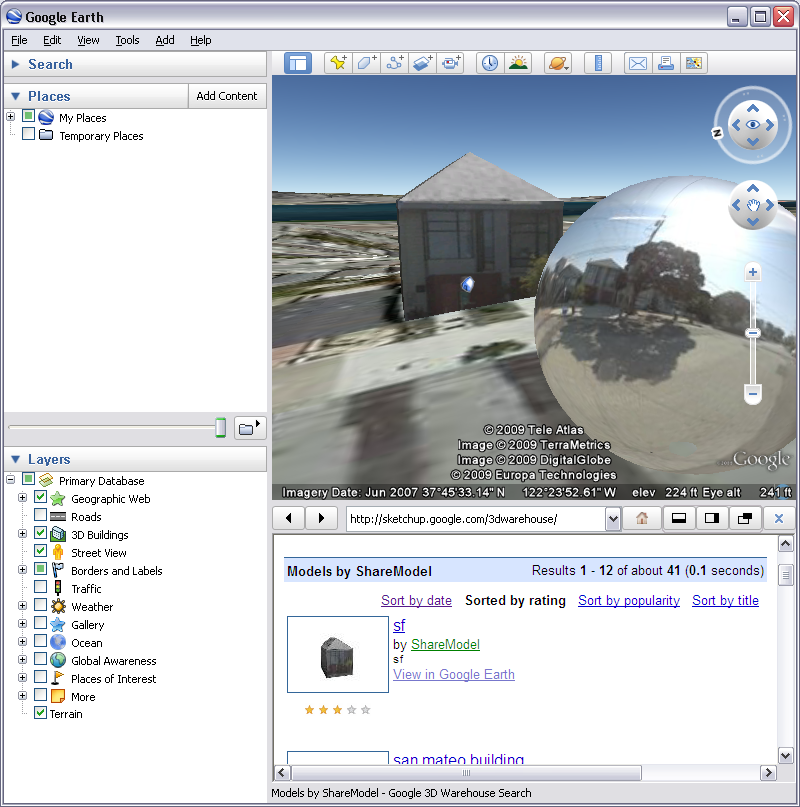Screen dimensions: 800x807
Task: Toggle the sunlight icon in toolbar
Action: click(518, 63)
